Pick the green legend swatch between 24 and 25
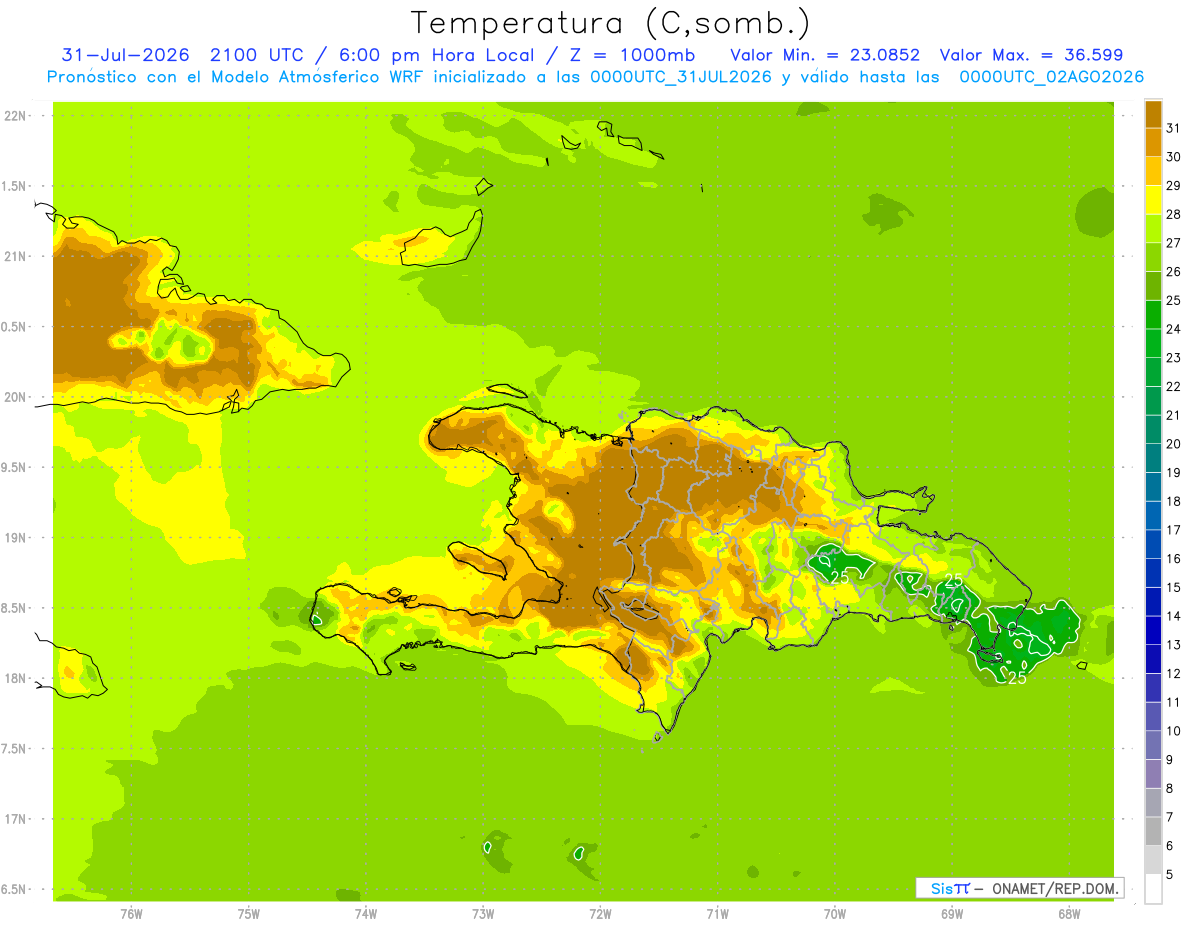The image size is (1200, 927). pyautogui.click(x=1153, y=315)
